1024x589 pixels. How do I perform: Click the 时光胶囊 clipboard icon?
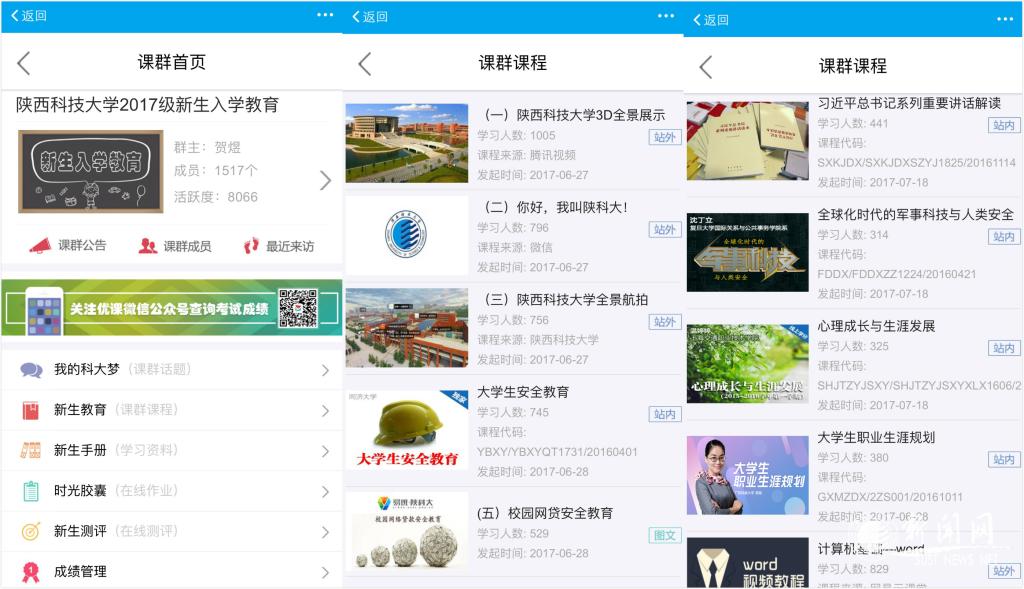coord(31,491)
